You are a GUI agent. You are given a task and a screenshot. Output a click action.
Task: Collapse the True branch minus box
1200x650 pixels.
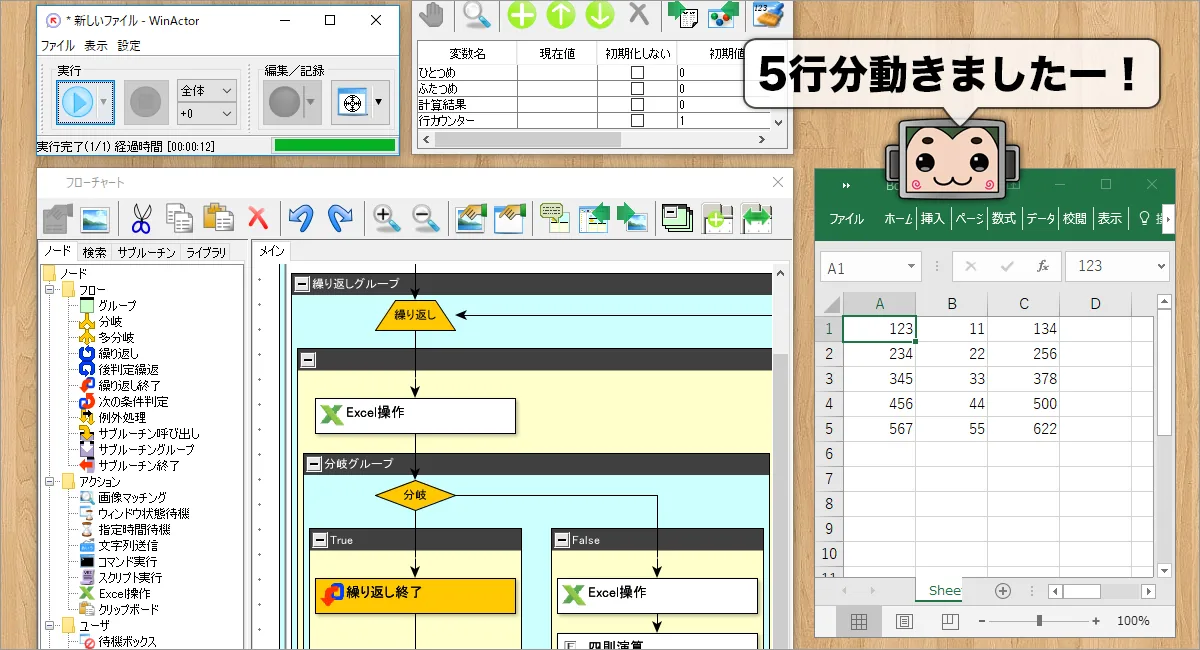319,540
